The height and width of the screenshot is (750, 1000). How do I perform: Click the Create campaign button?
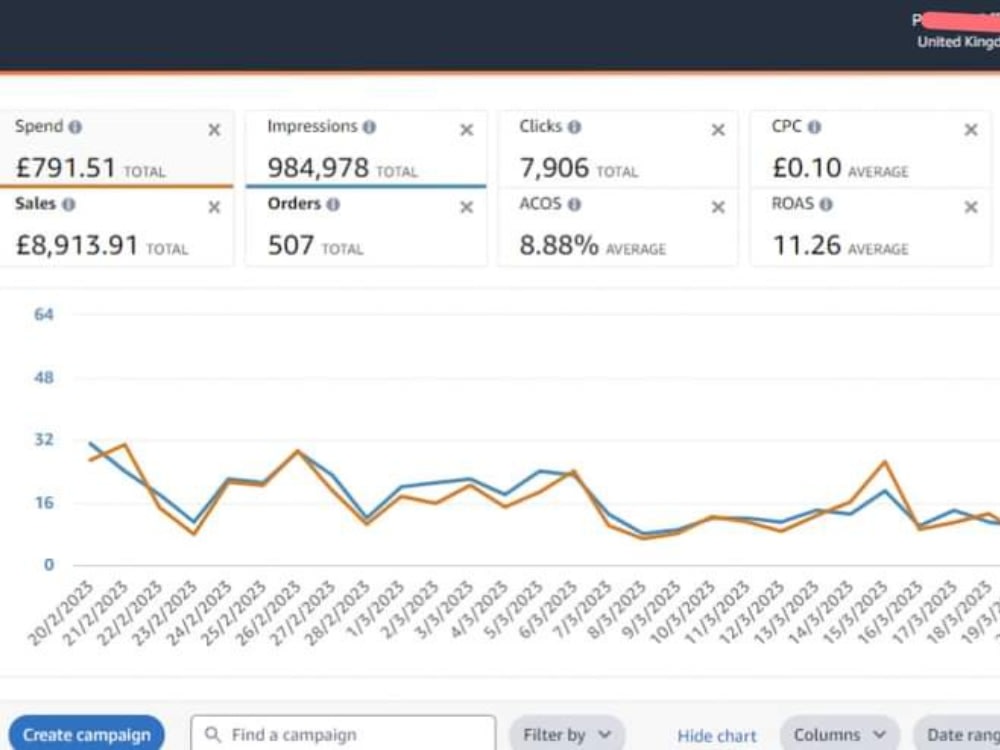pos(87,733)
